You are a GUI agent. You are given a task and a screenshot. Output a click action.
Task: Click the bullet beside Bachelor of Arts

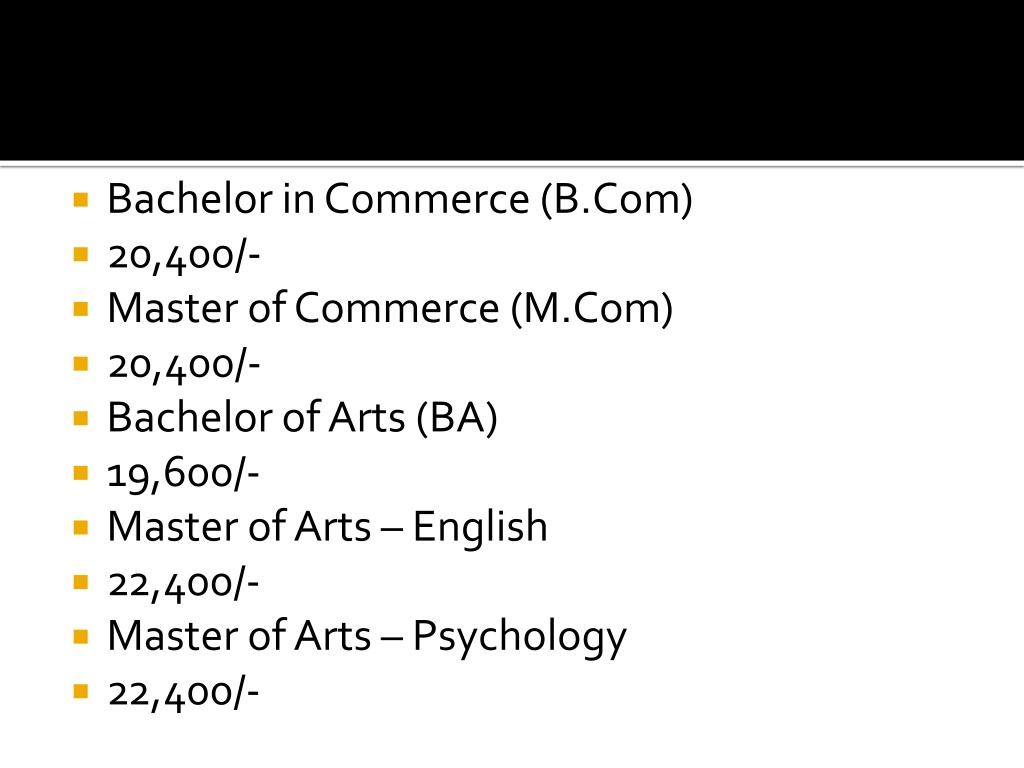[81, 417]
